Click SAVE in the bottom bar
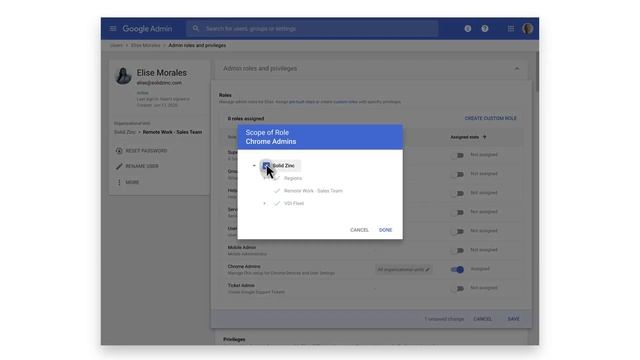 513,319
